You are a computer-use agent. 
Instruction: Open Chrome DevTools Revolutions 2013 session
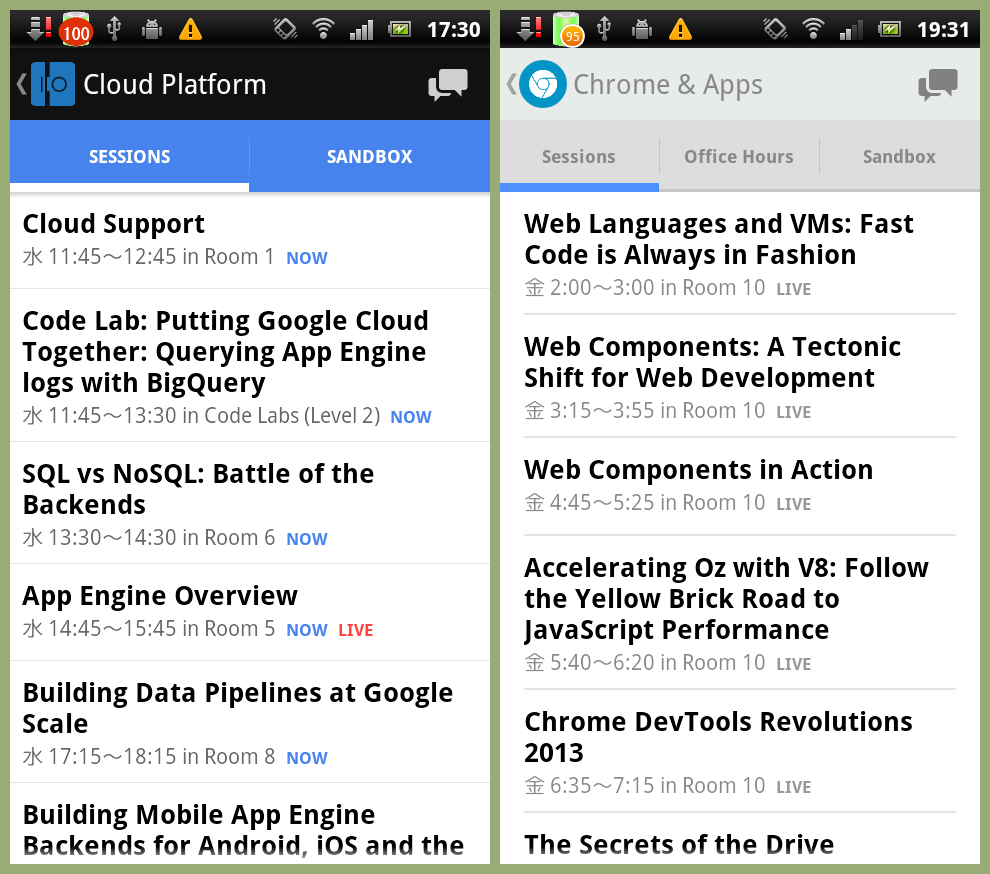(740, 751)
